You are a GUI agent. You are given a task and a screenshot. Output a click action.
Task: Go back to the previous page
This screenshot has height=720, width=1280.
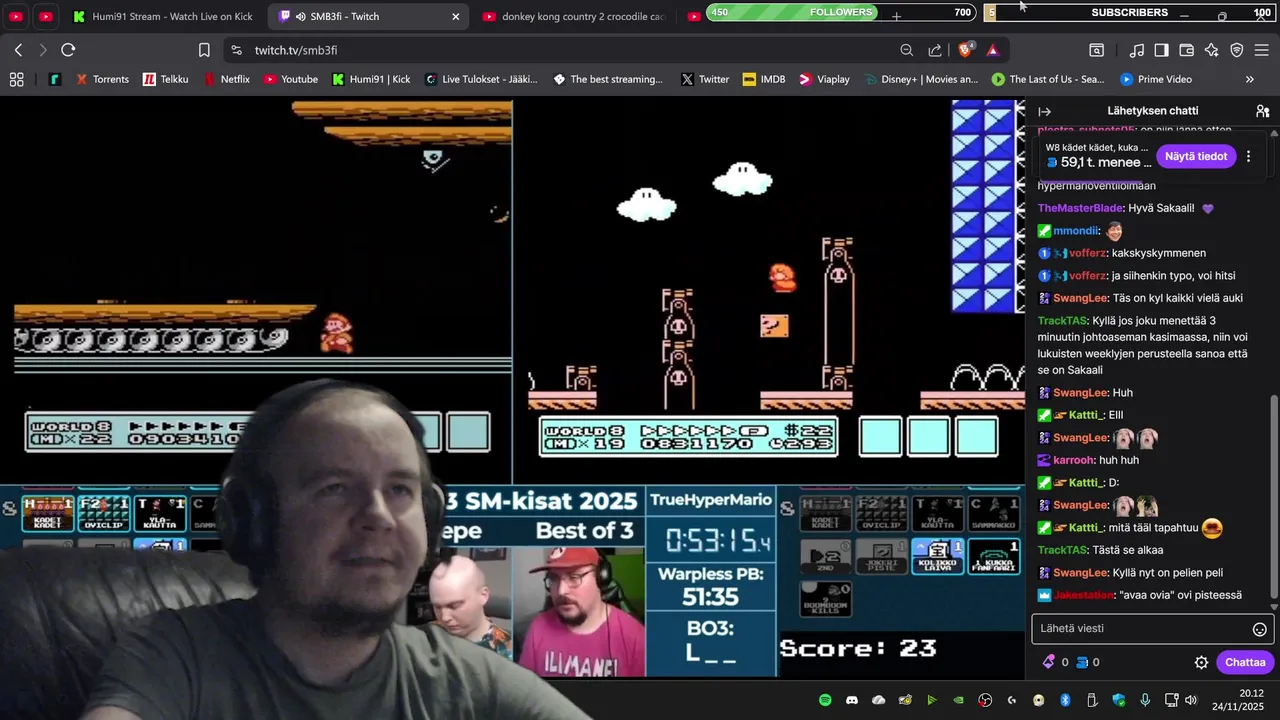point(18,50)
